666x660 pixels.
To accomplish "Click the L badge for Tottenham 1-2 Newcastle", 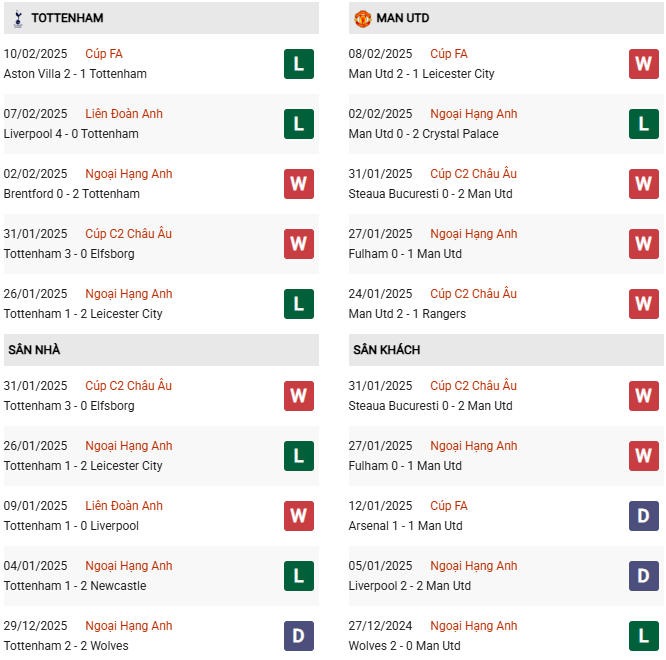I will click(x=298, y=576).
